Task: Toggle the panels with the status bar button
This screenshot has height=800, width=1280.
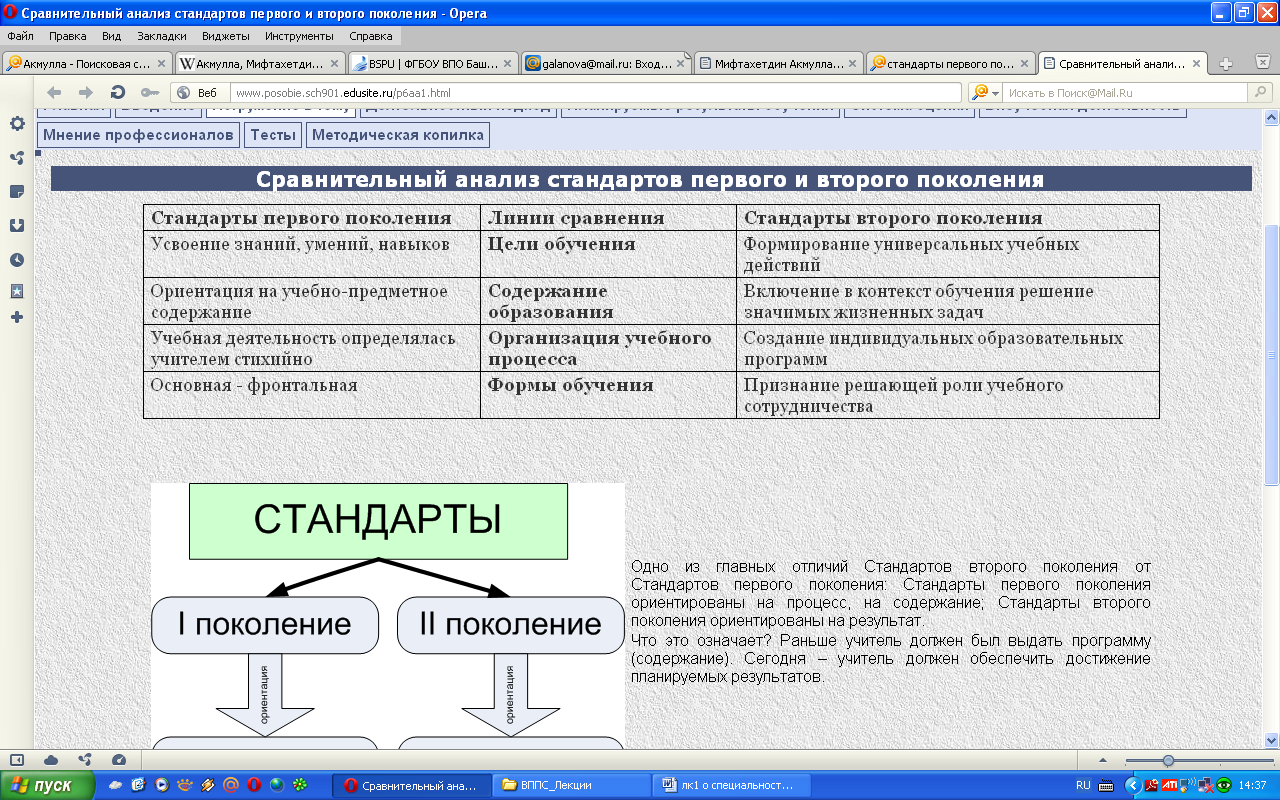Action: [x=17, y=759]
